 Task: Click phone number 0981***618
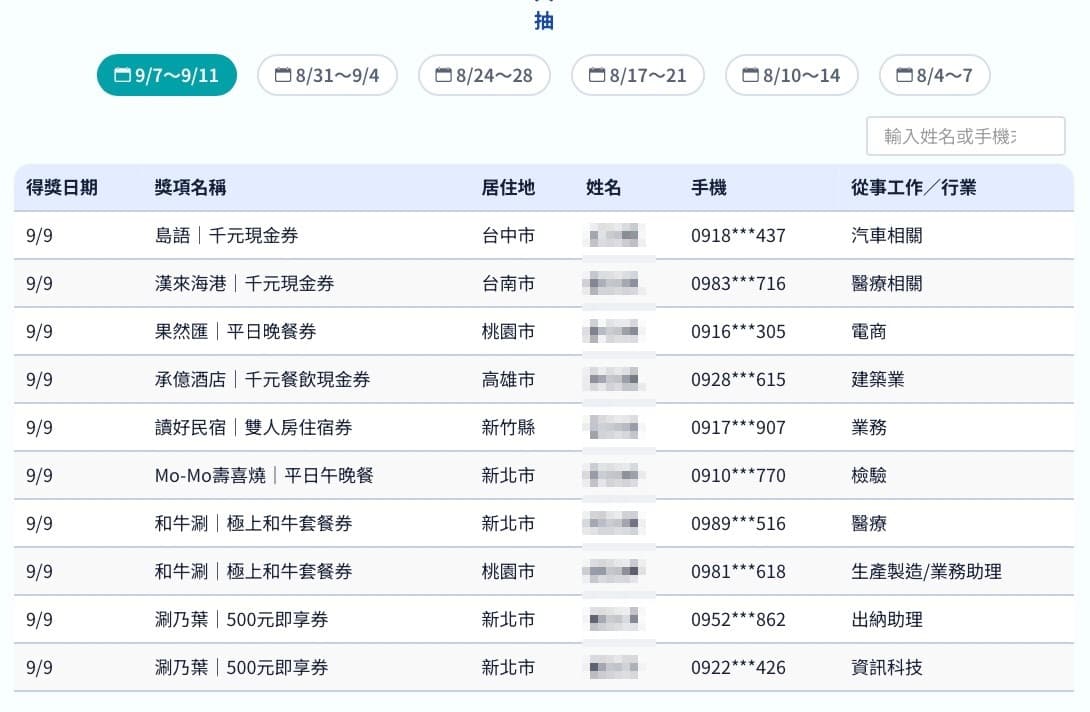tap(738, 572)
